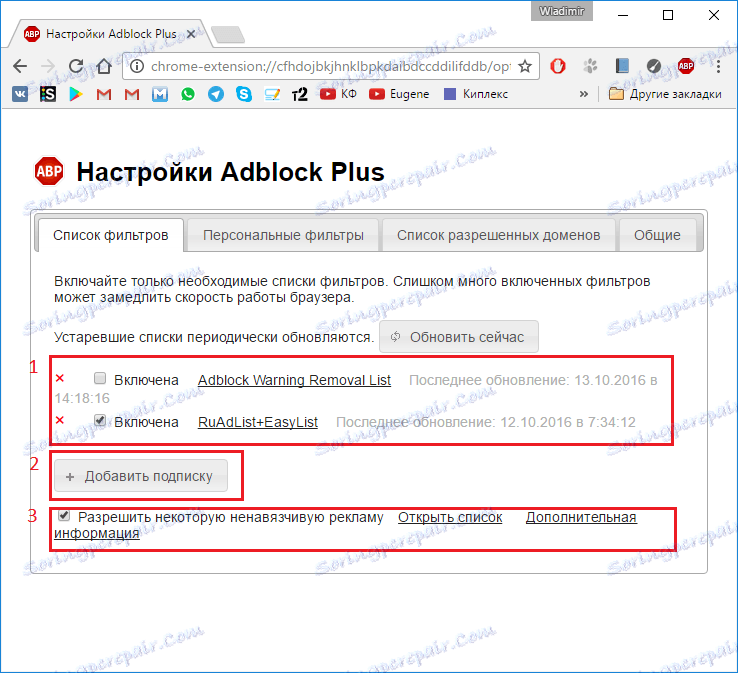This screenshot has width=738, height=673.
Task: Click the dark circle slash extension icon
Action: pyautogui.click(x=654, y=66)
